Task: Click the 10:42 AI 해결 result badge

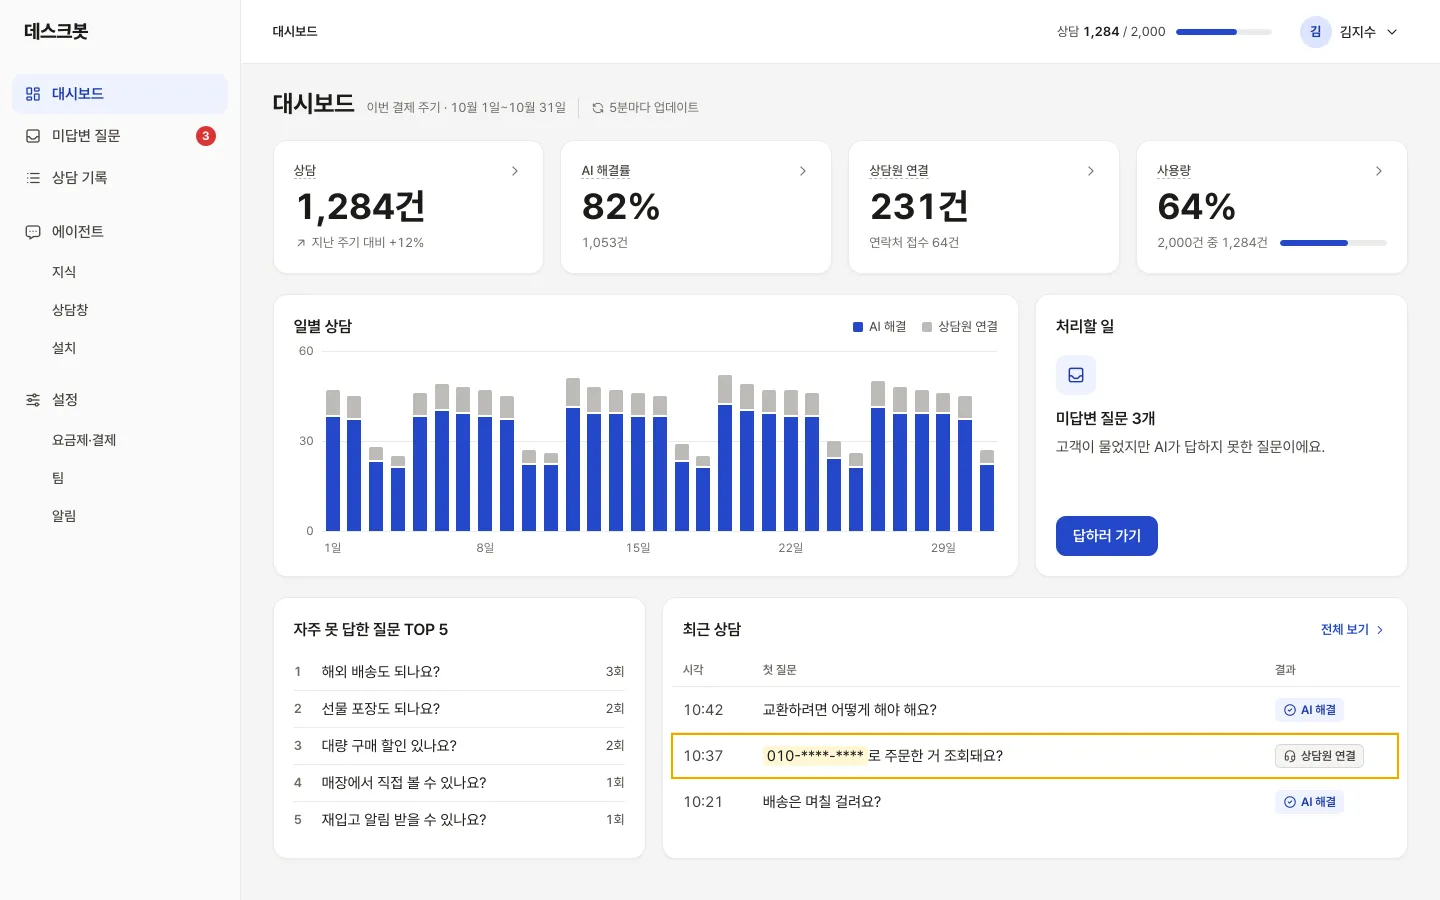Action: [x=1309, y=710]
